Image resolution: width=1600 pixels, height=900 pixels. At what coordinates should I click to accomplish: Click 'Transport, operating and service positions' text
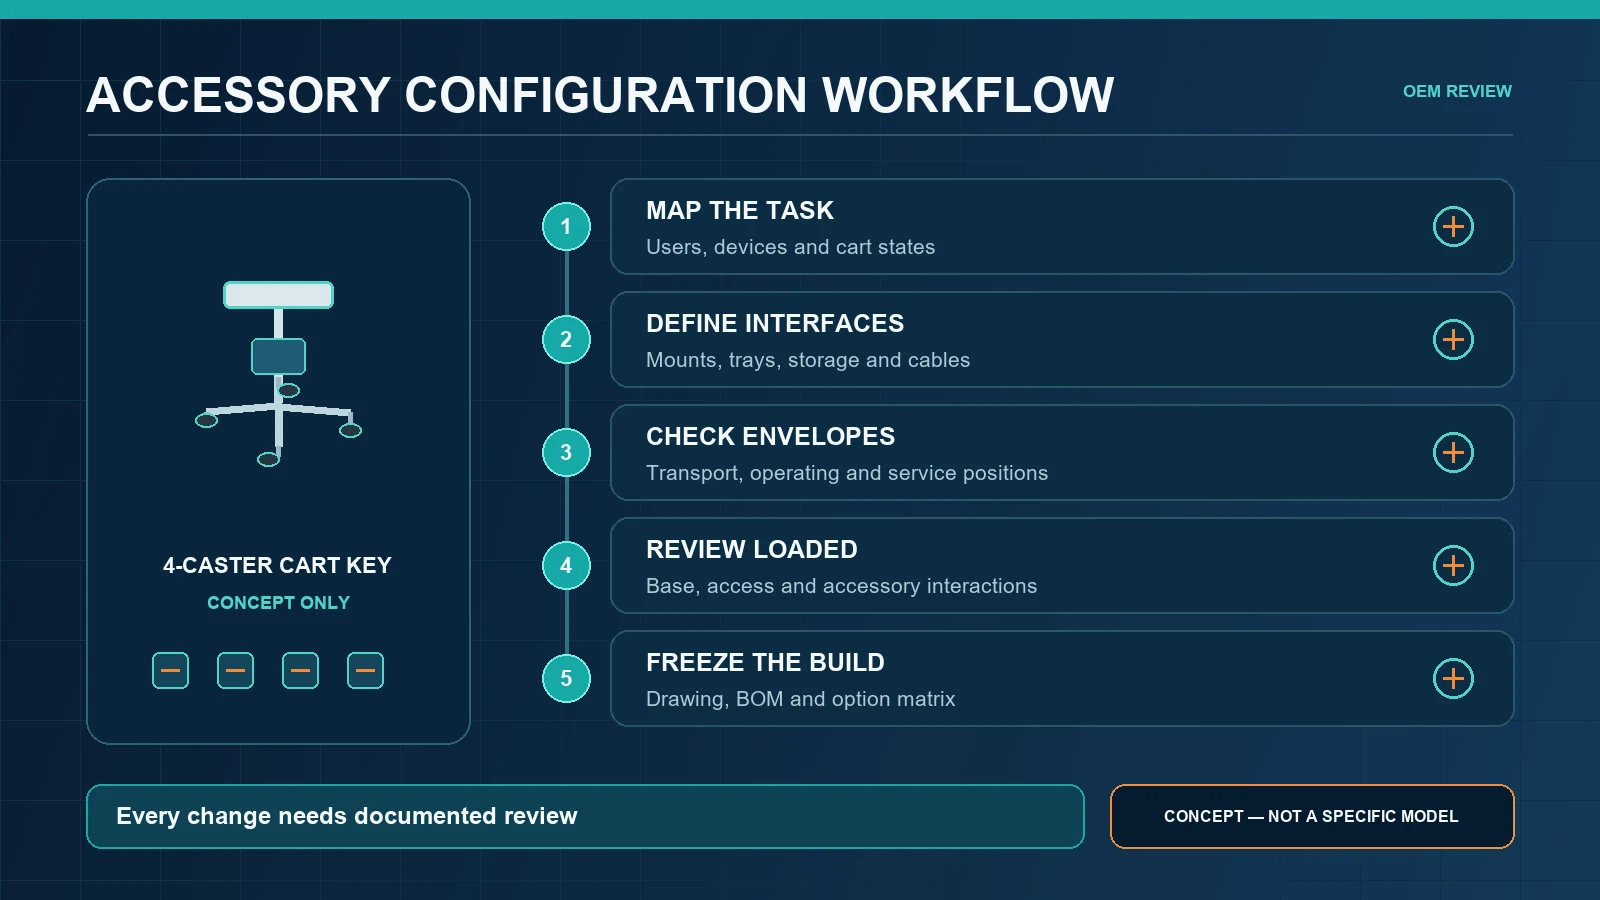point(847,473)
